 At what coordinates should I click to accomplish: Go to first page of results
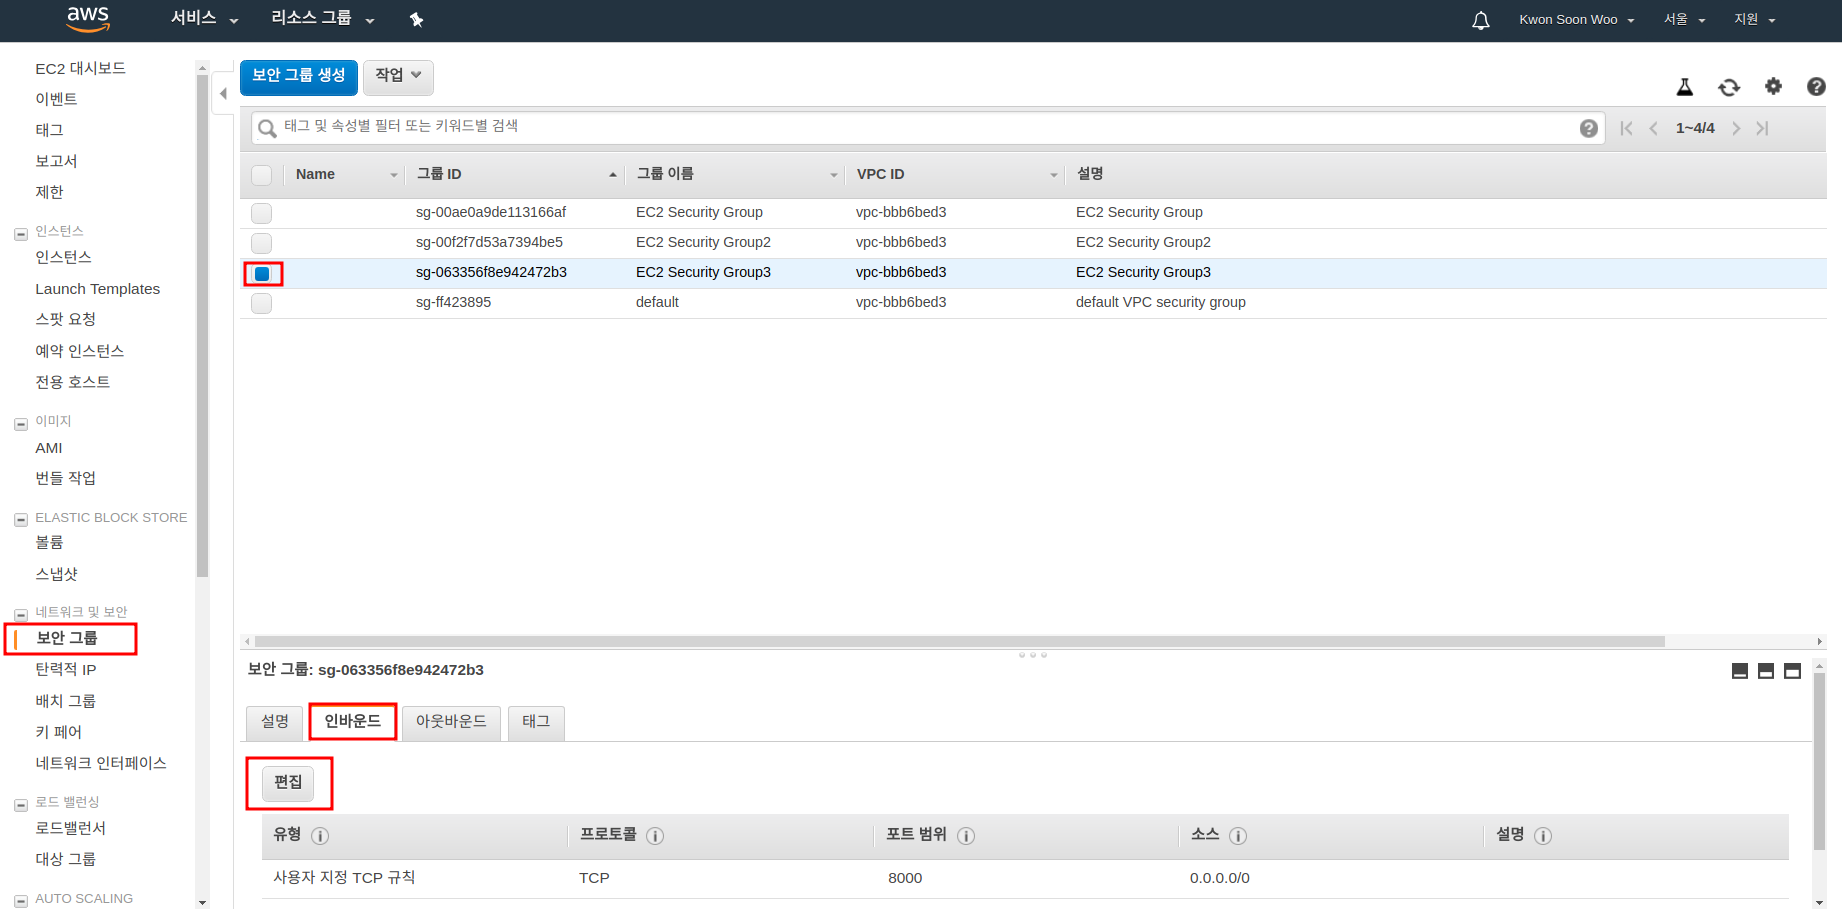coord(1627,128)
